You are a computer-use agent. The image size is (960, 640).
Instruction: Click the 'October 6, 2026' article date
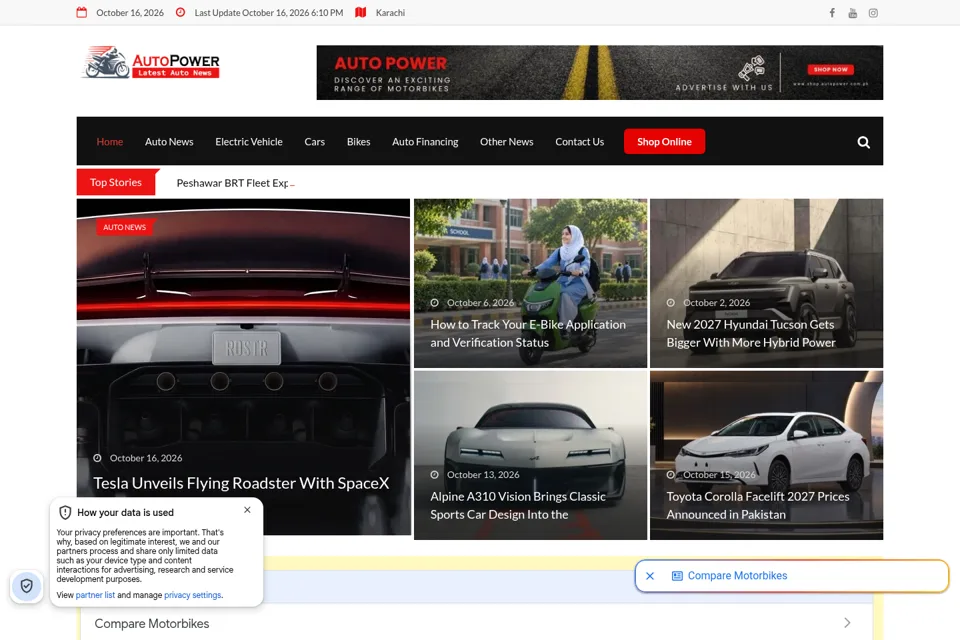tap(480, 303)
